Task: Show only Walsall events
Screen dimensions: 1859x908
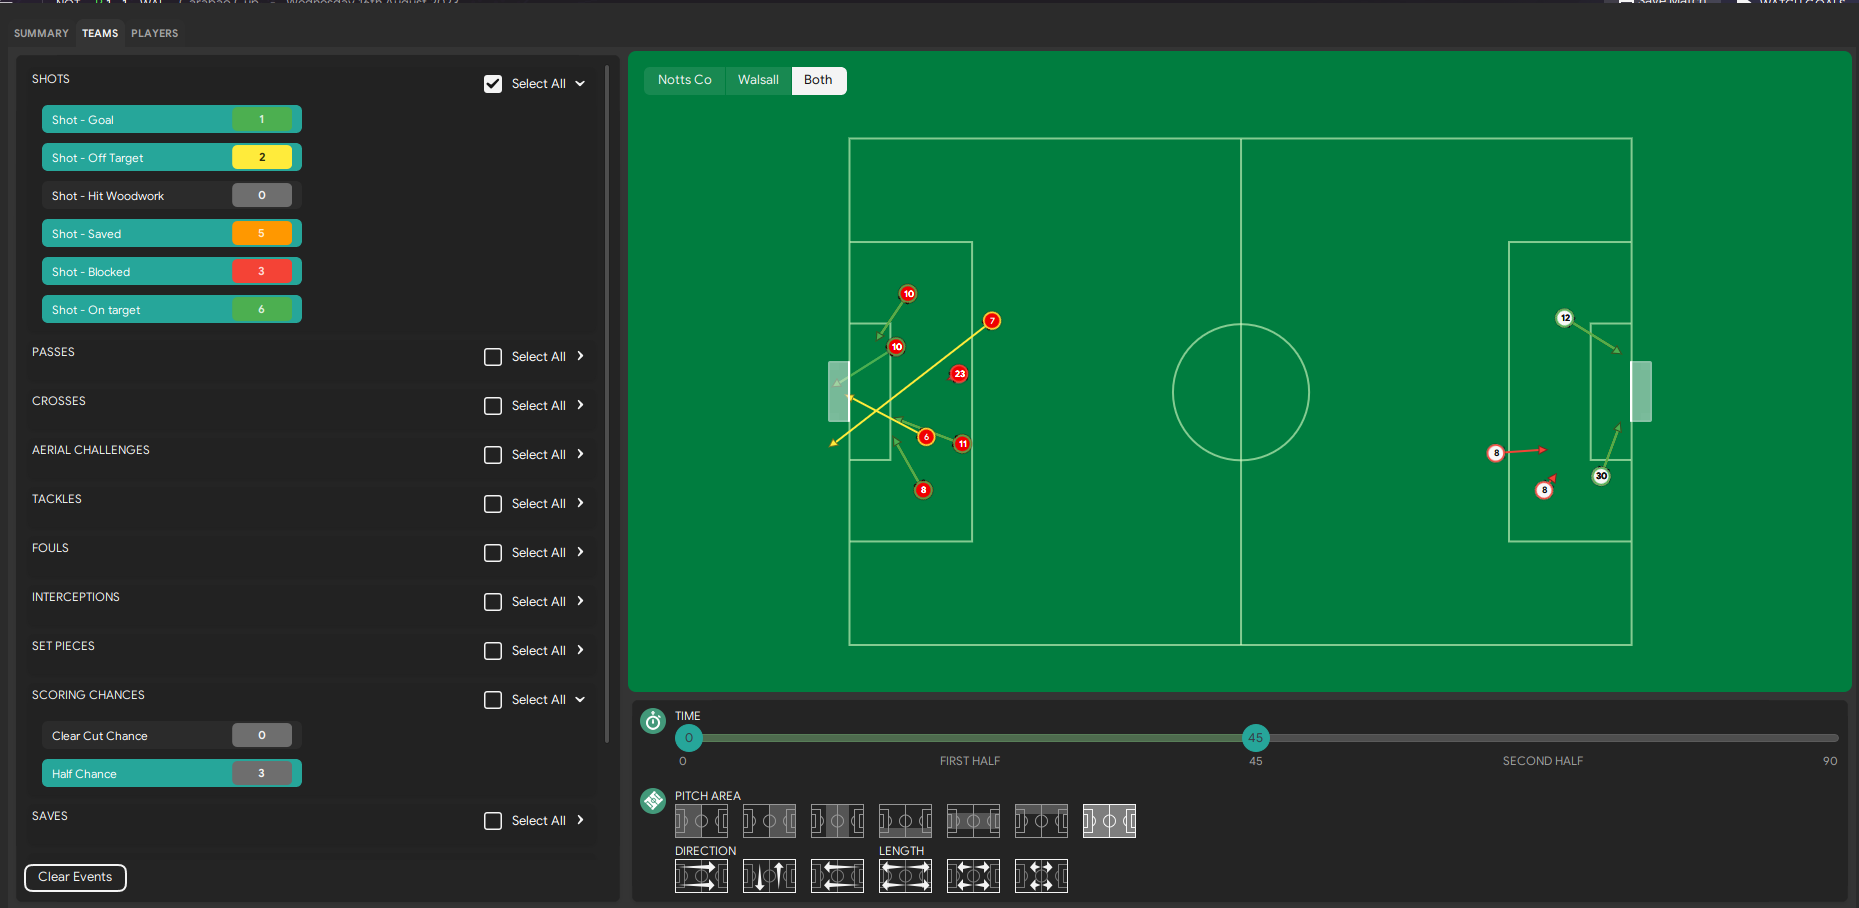Action: 758,80
